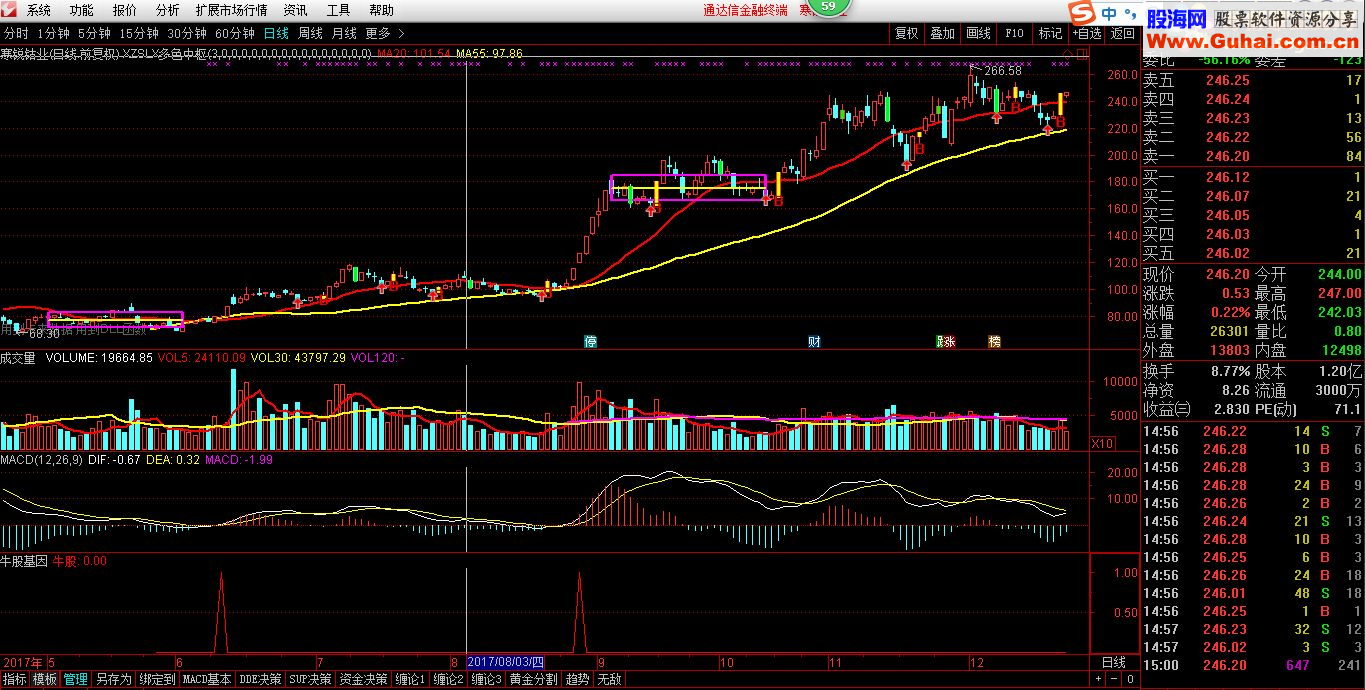Click the TDX red logo icon
This screenshot has width=1365, height=690.
(11, 10)
